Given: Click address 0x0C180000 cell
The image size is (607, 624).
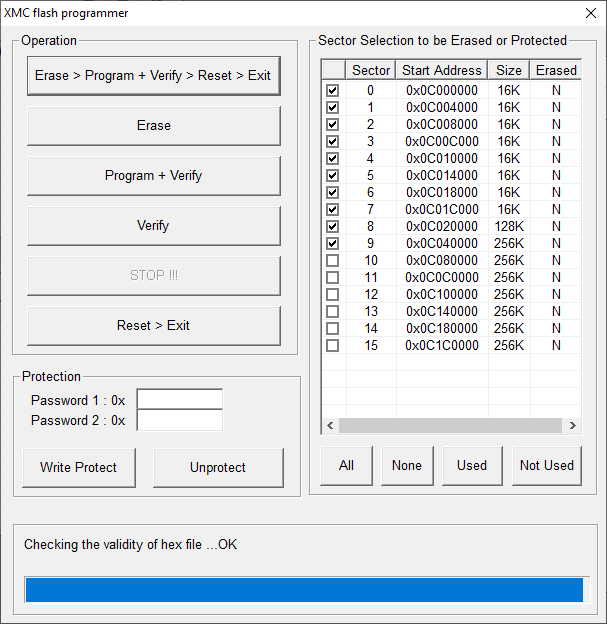Looking at the screenshot, I should click(x=442, y=329).
